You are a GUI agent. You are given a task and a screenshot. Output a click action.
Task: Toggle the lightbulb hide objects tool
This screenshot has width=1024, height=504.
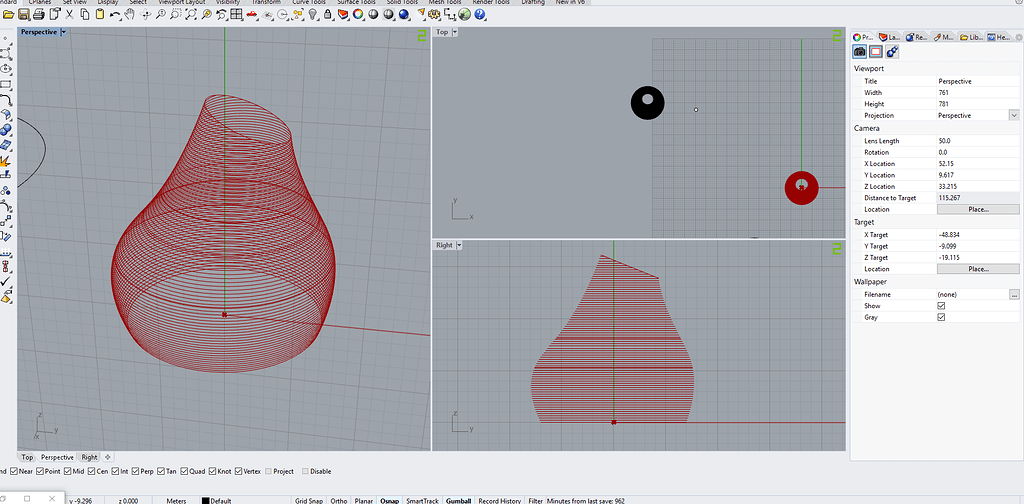click(x=313, y=14)
